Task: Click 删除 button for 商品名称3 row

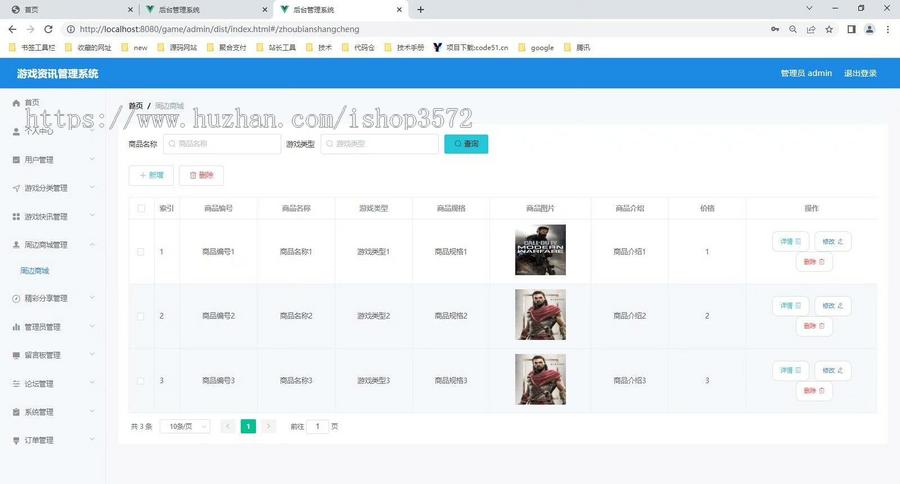Action: pos(814,391)
